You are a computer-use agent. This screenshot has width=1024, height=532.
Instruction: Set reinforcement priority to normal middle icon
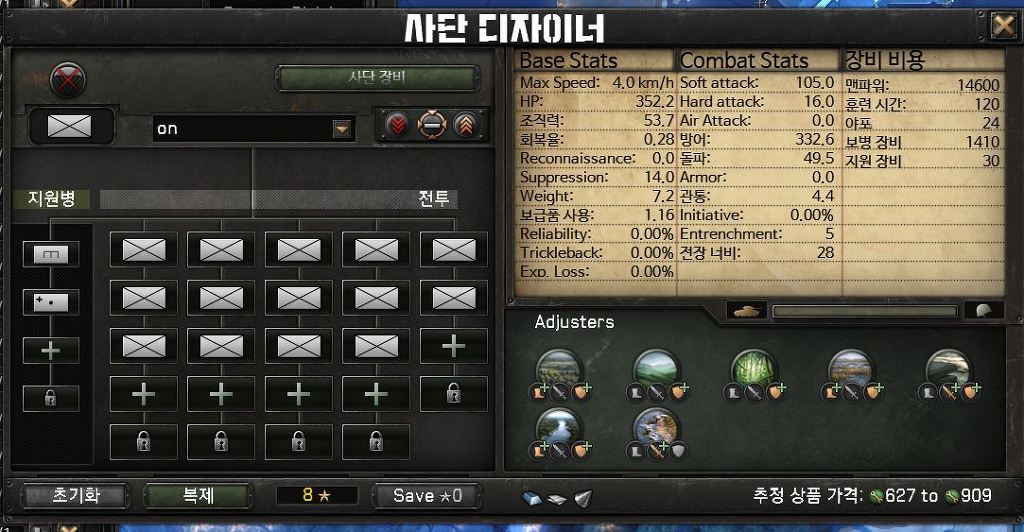tap(432, 125)
